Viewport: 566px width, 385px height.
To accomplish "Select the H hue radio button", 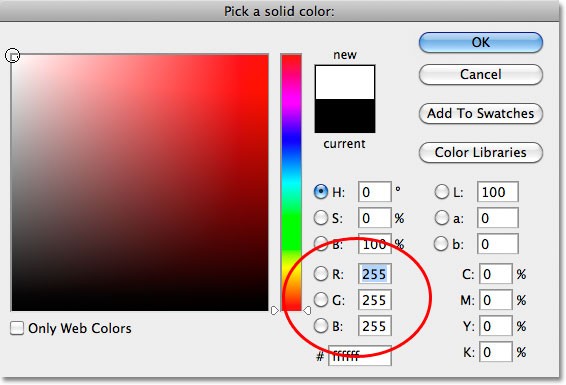I will pyautogui.click(x=321, y=192).
